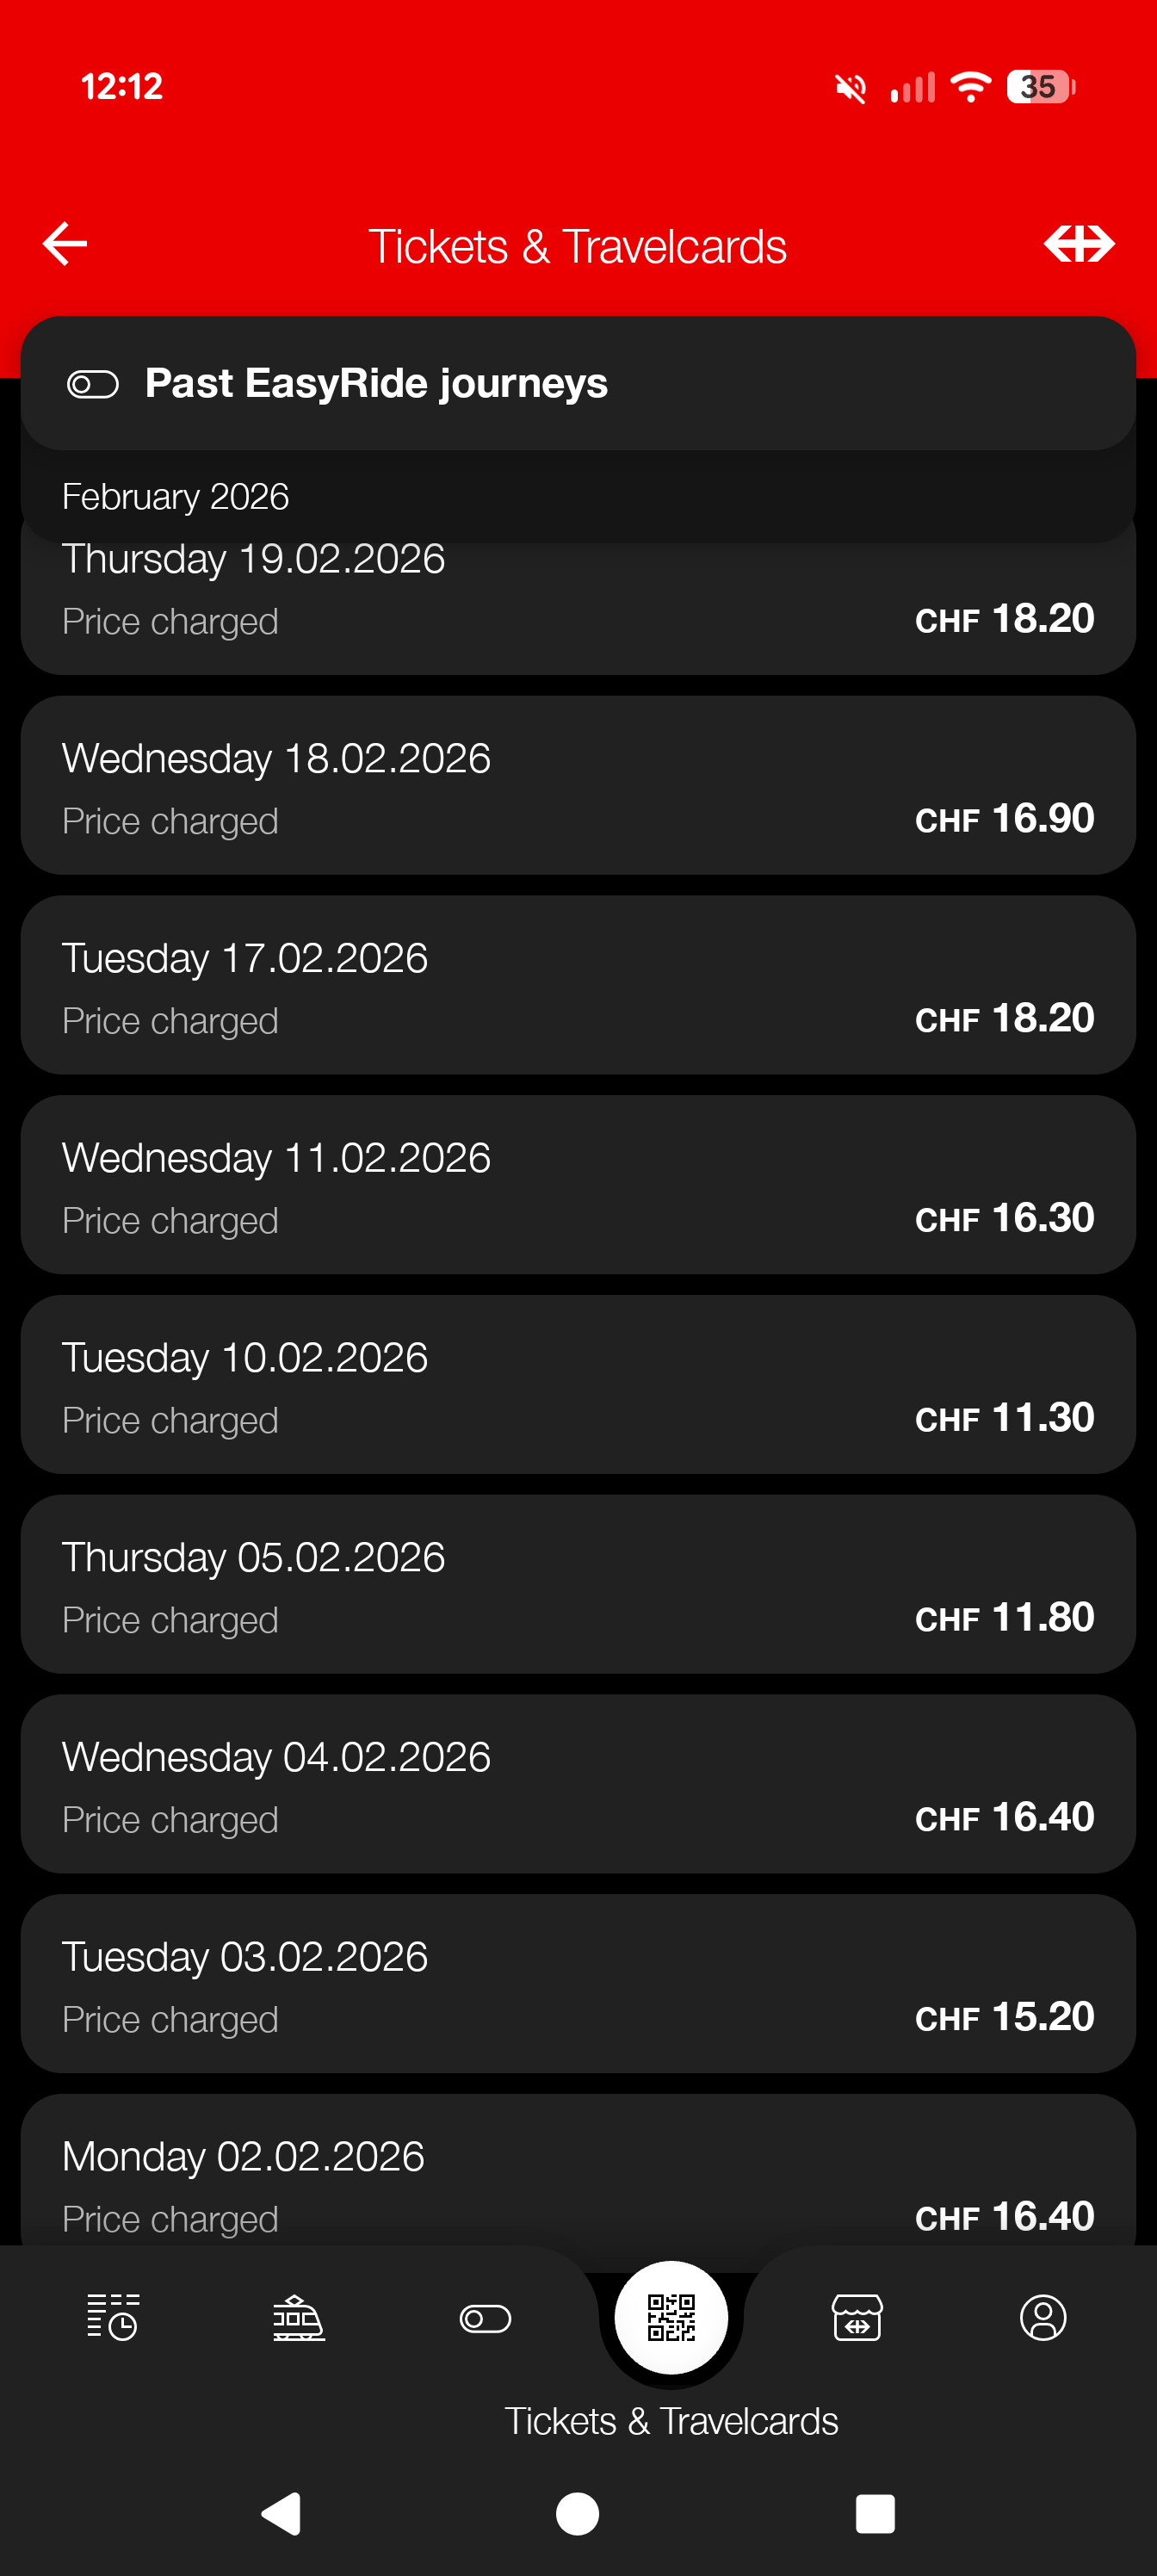View Thursday 05.02.2026 journey details
The width and height of the screenshot is (1157, 2576).
coord(578,1585)
